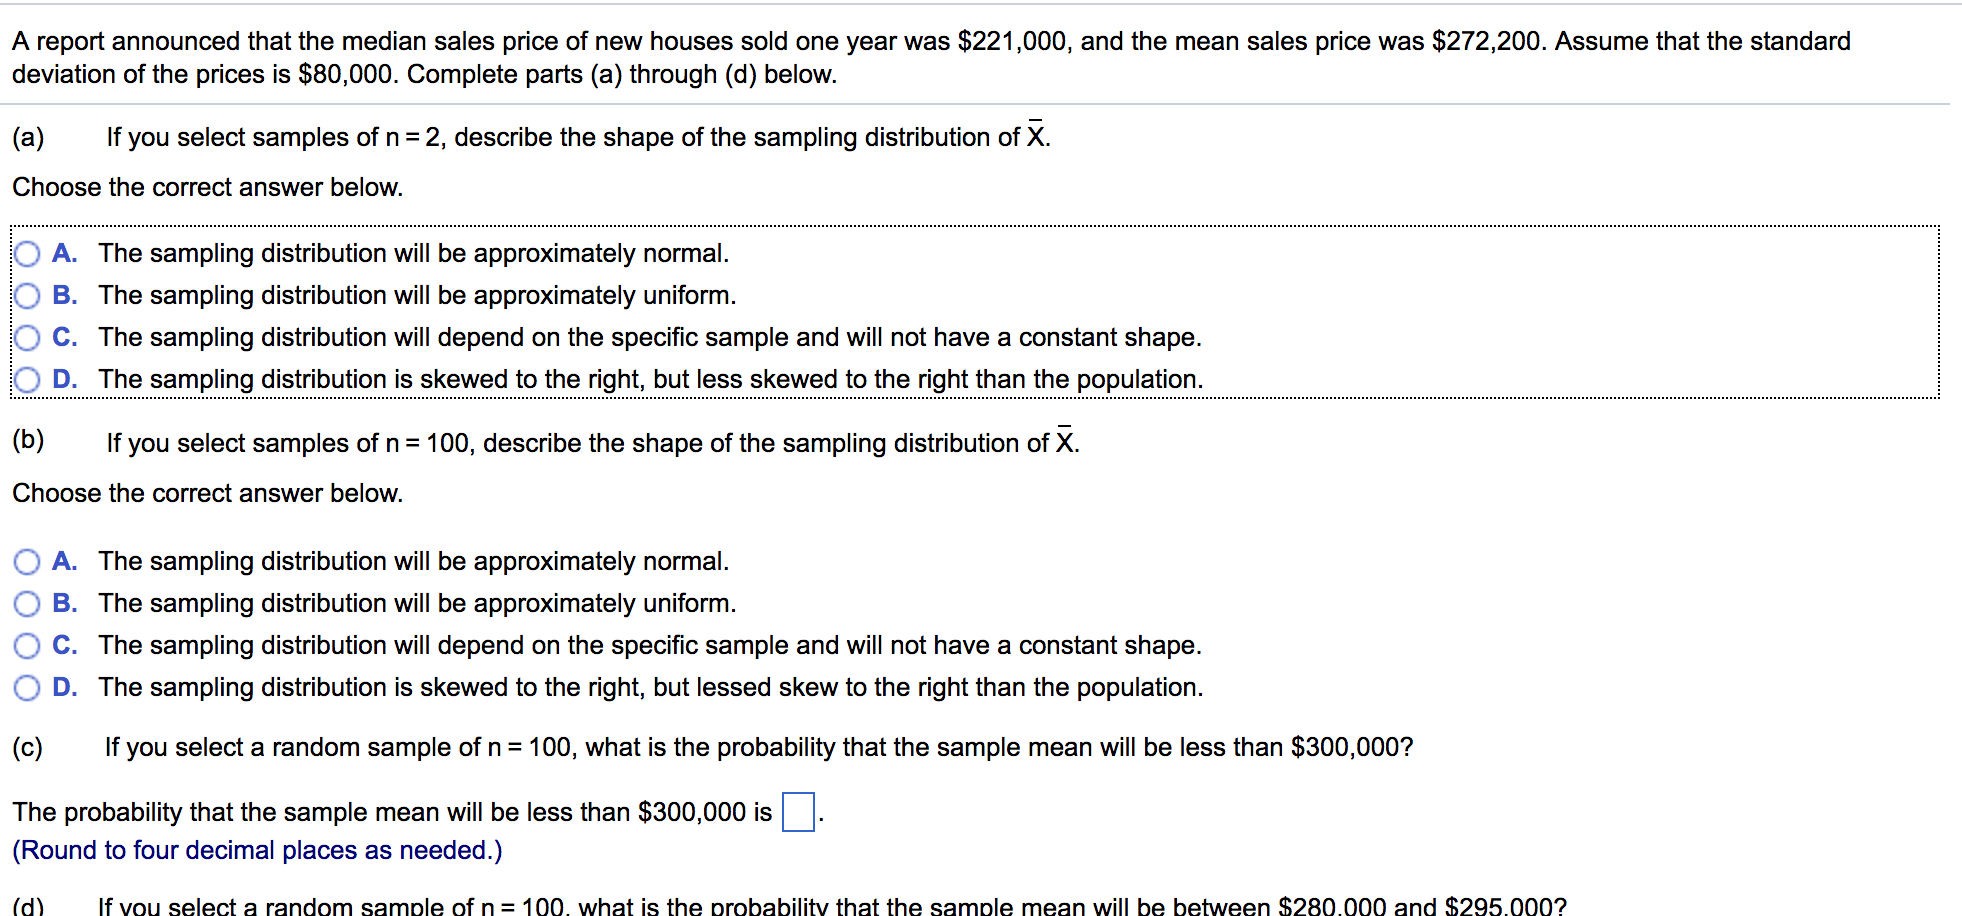This screenshot has height=916, width=1962.
Task: Choose option D radio button in part (a)
Action: pos(27,380)
